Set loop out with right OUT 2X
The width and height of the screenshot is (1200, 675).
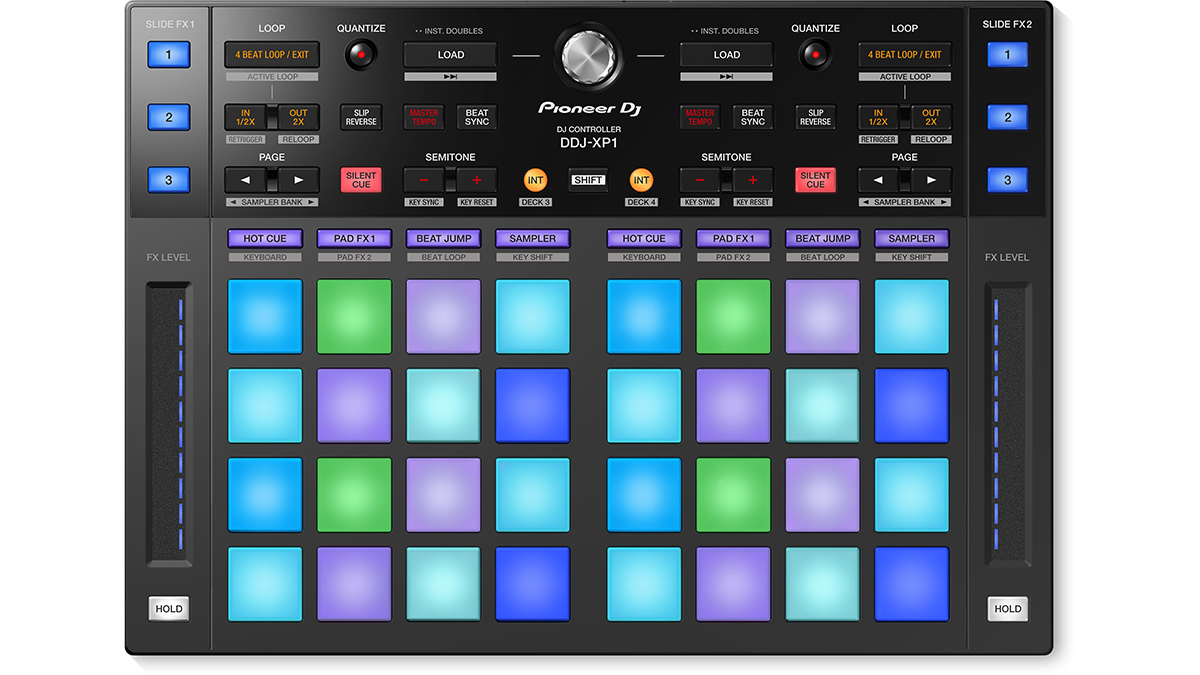point(931,118)
